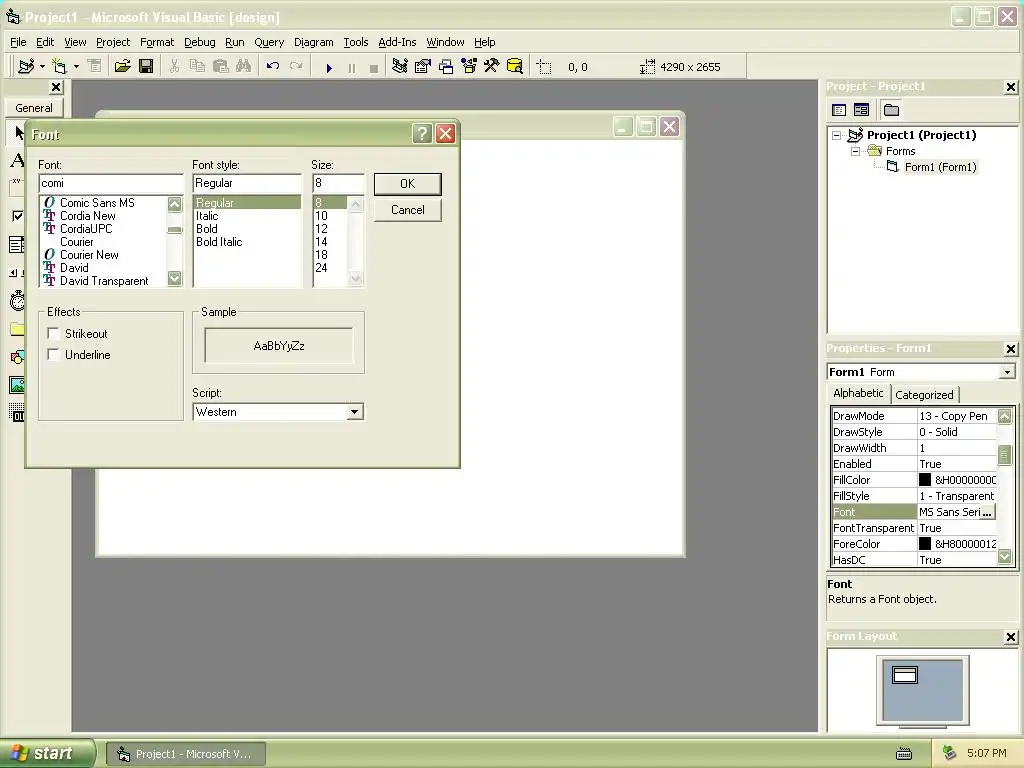Click the Save Project floppy icon
1024x768 pixels.
pyautogui.click(x=146, y=66)
